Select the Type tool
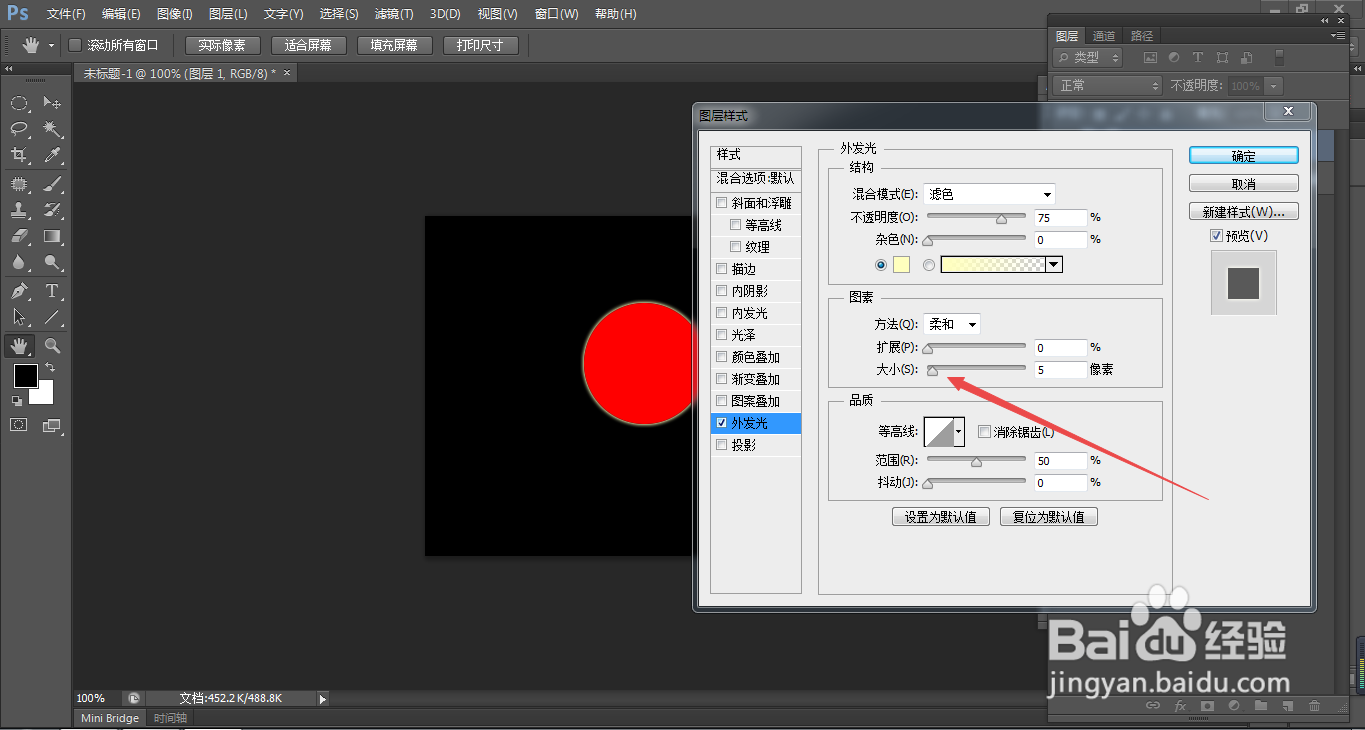 coord(52,291)
